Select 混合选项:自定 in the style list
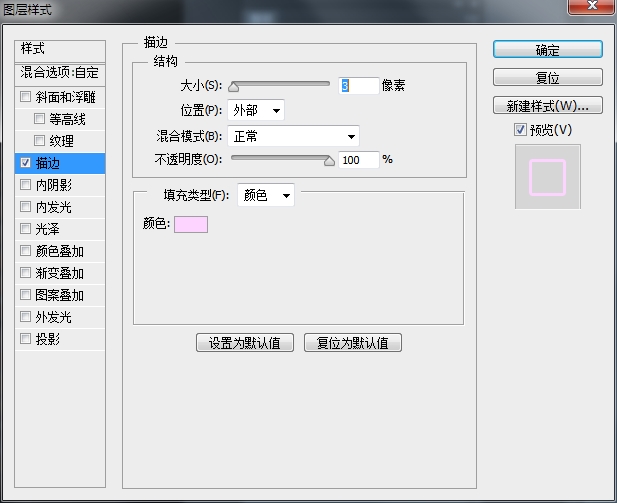Screen dimensions: 617x503 click(60, 74)
